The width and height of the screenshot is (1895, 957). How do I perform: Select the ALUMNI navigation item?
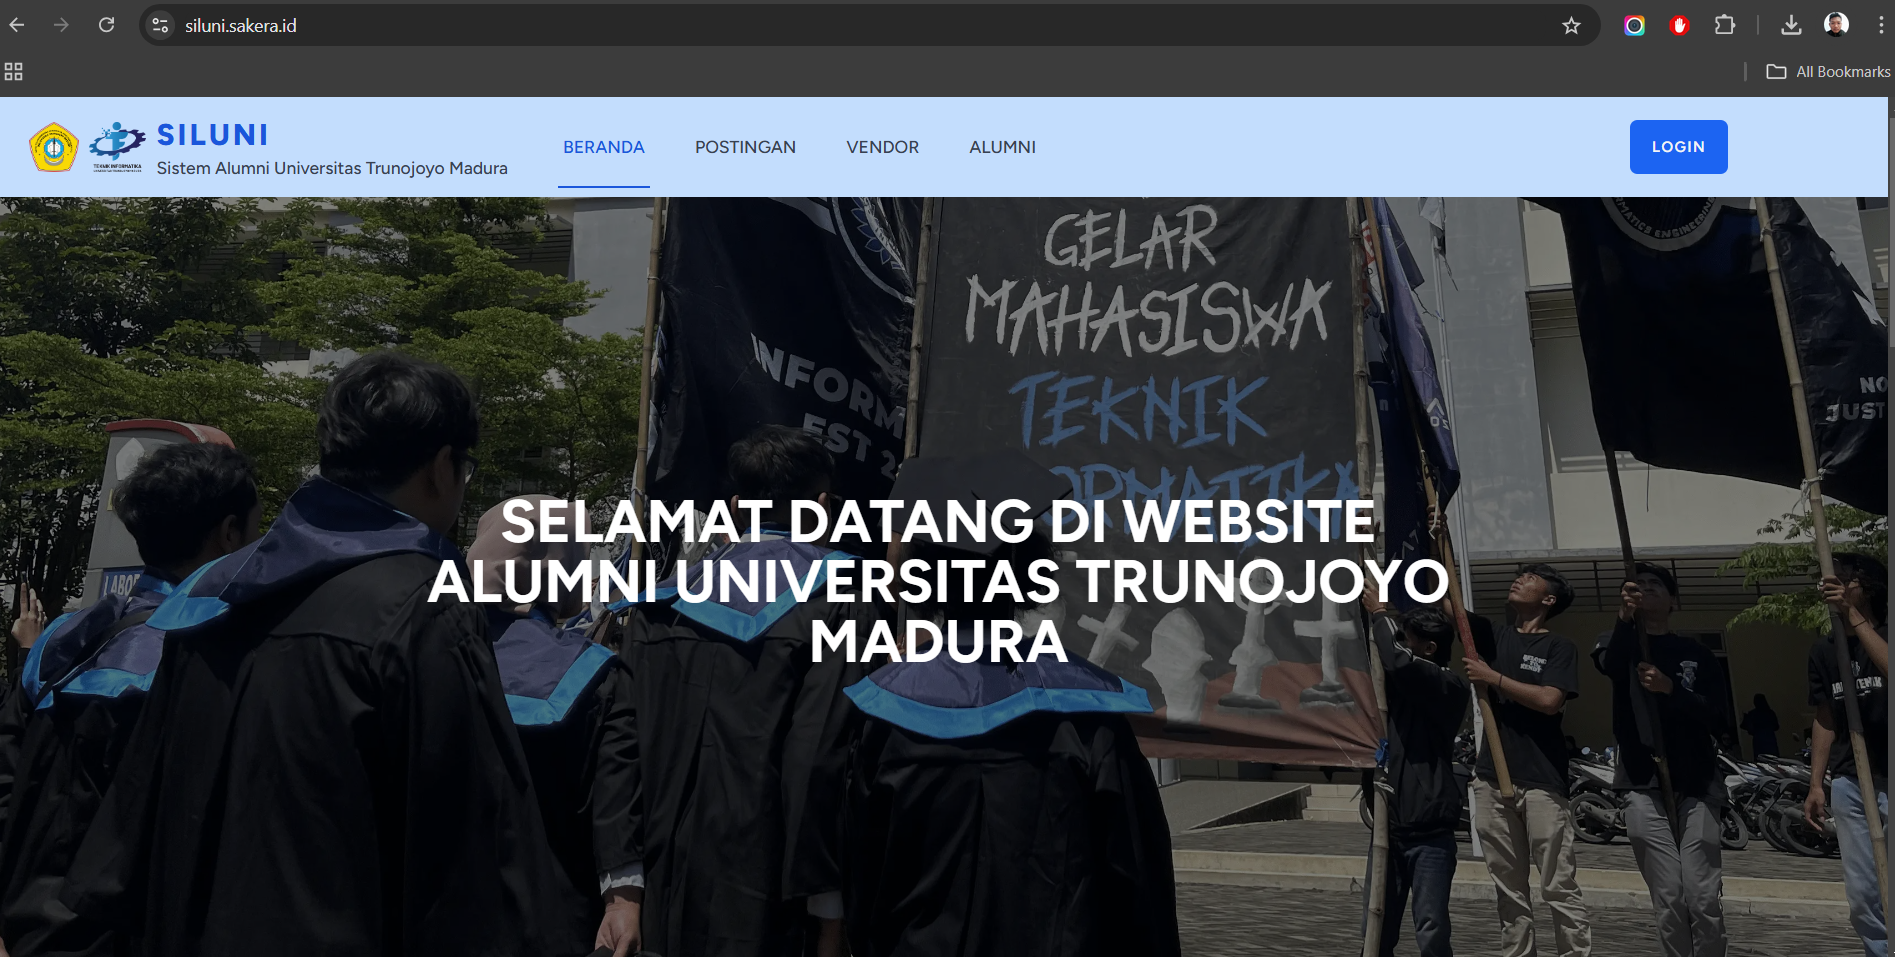1002,146
